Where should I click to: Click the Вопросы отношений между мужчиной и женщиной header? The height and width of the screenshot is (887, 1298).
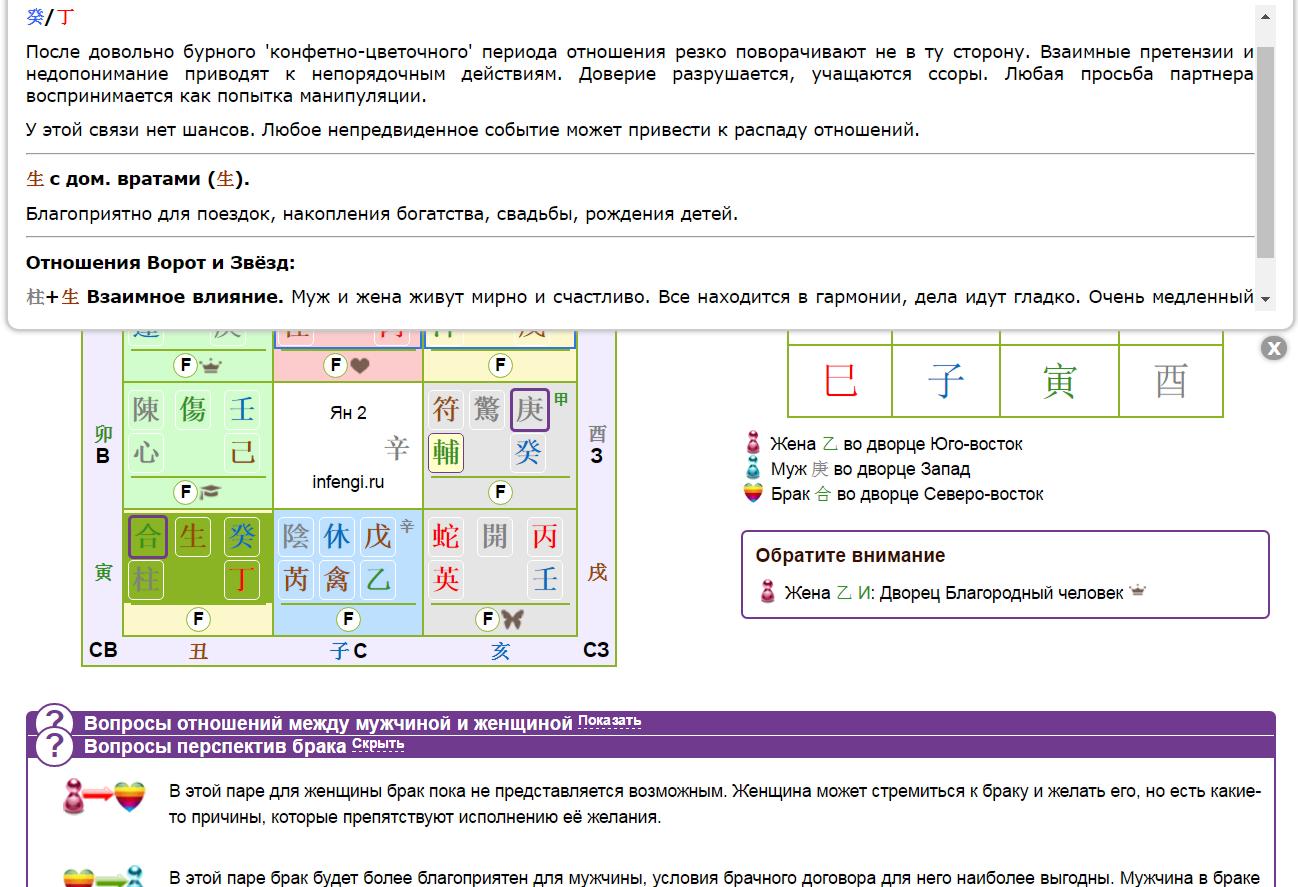pos(328,723)
